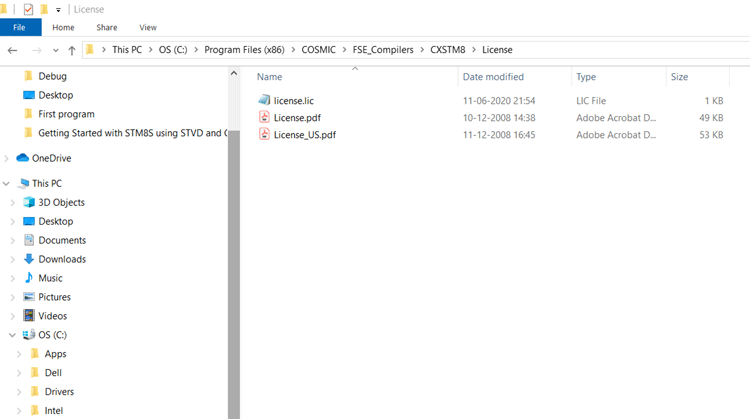Click the properties checkmark in quick access toolbar
The height and width of the screenshot is (419, 750).
coord(28,9)
